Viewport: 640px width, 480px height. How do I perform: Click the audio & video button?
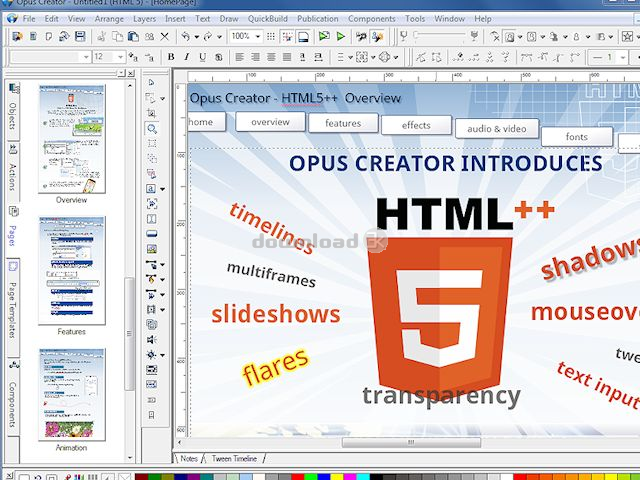click(x=497, y=129)
